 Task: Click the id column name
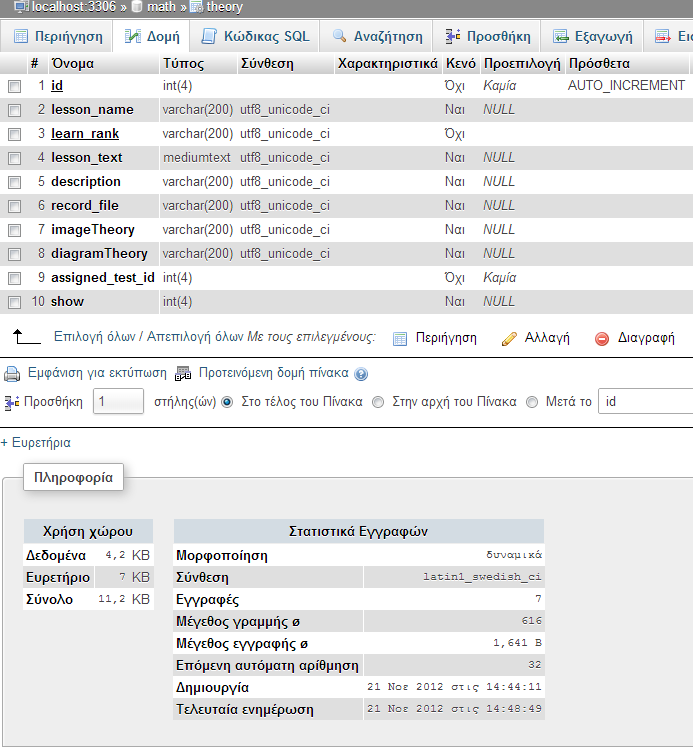coord(57,85)
